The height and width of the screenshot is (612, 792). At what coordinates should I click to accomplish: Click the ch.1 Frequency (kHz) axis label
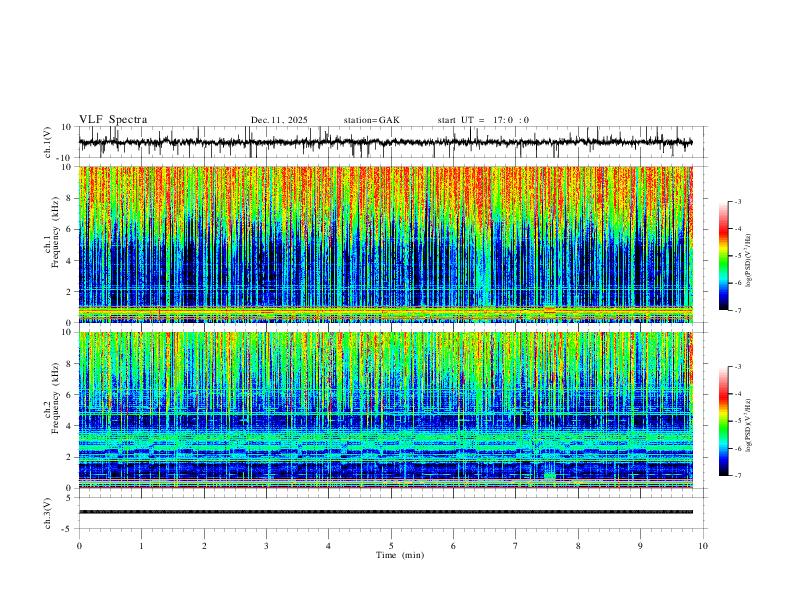click(x=52, y=232)
